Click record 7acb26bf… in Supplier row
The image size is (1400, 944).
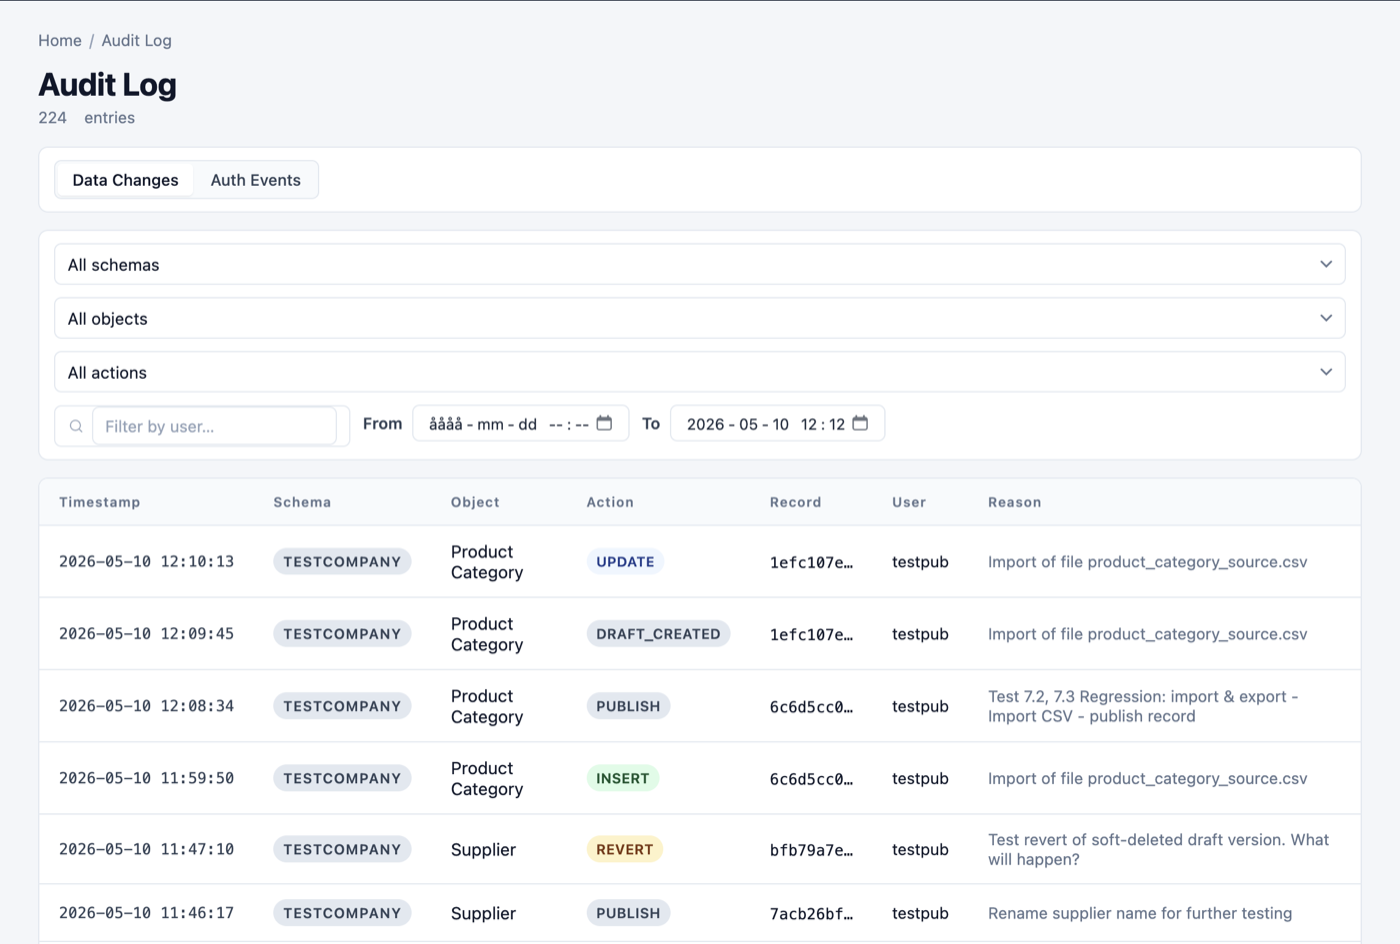click(x=811, y=914)
